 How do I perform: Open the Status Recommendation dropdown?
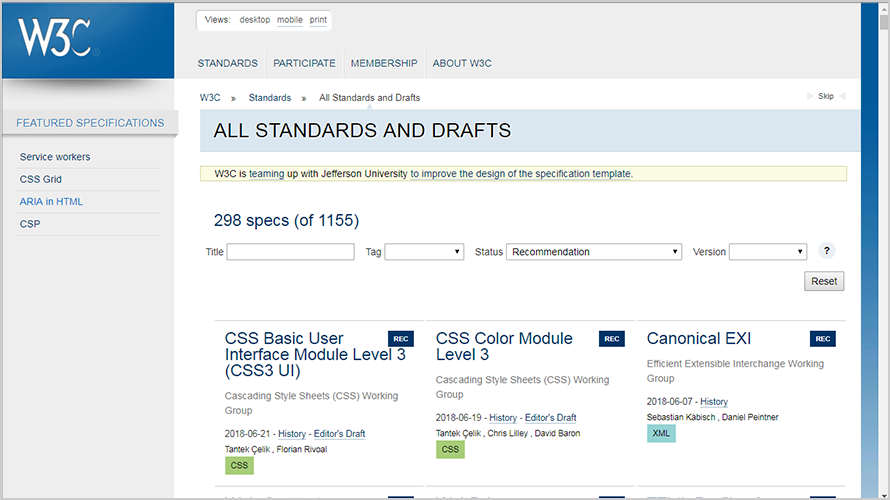click(x=594, y=251)
